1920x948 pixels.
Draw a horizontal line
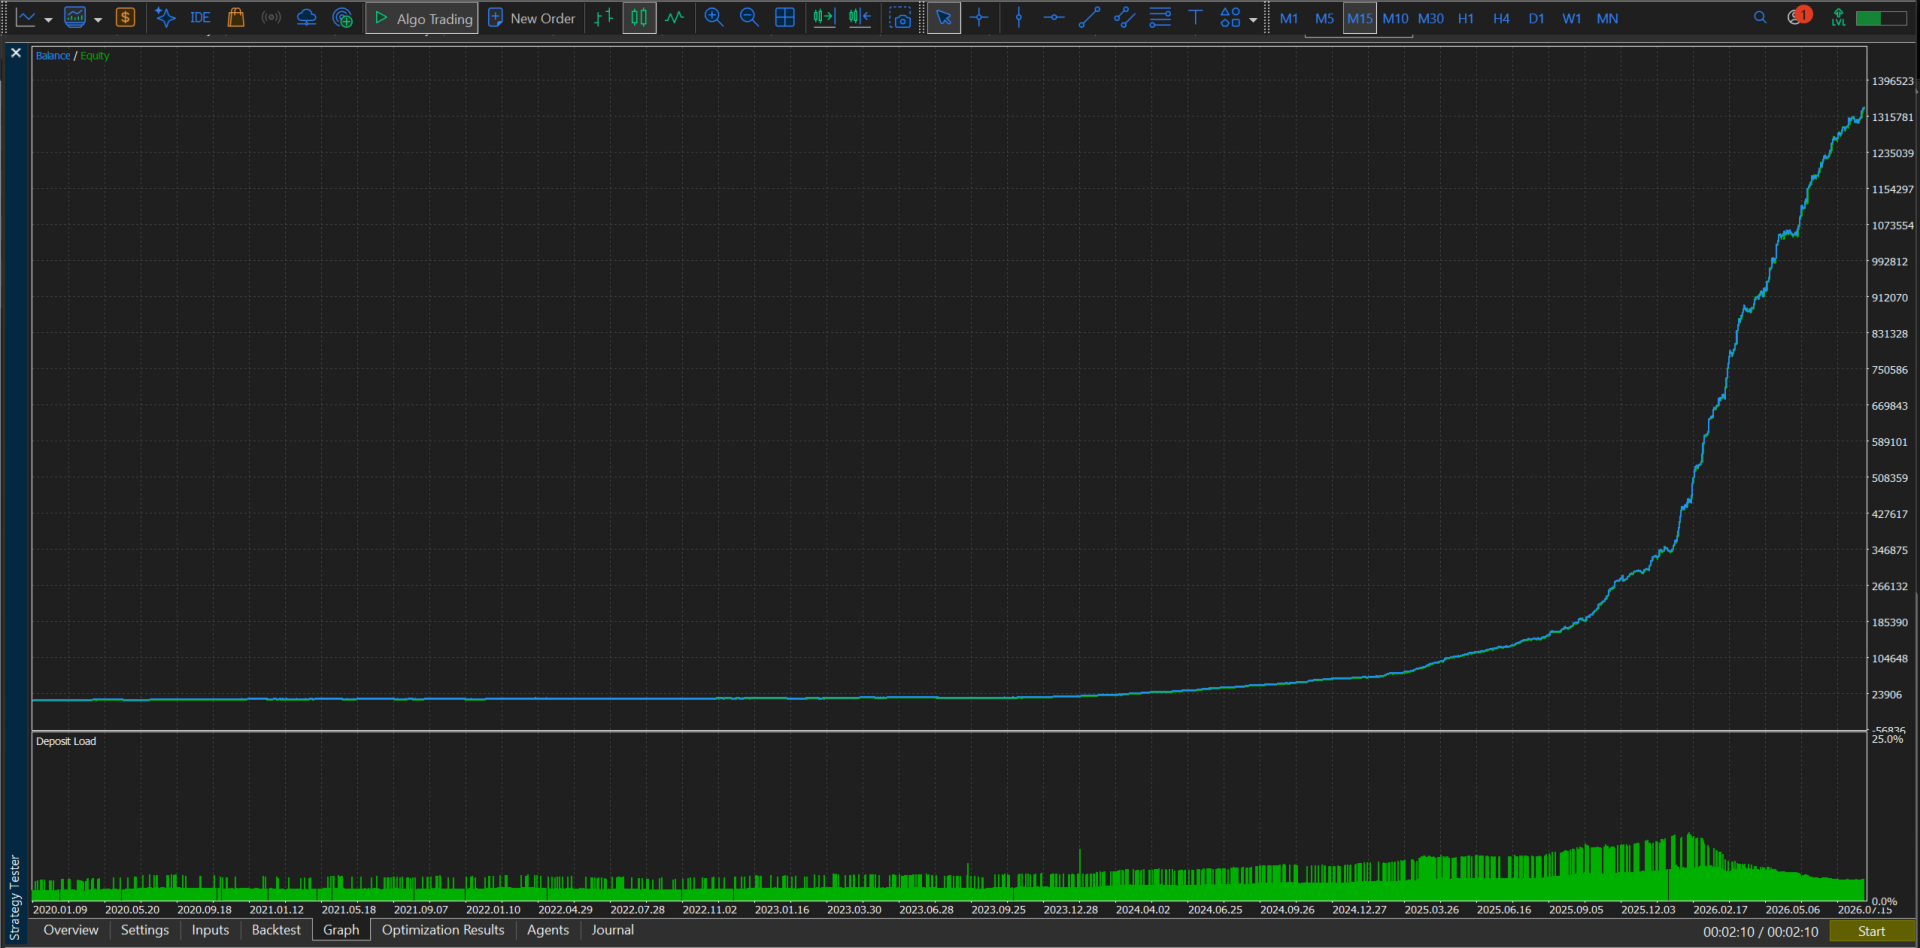(x=1054, y=18)
